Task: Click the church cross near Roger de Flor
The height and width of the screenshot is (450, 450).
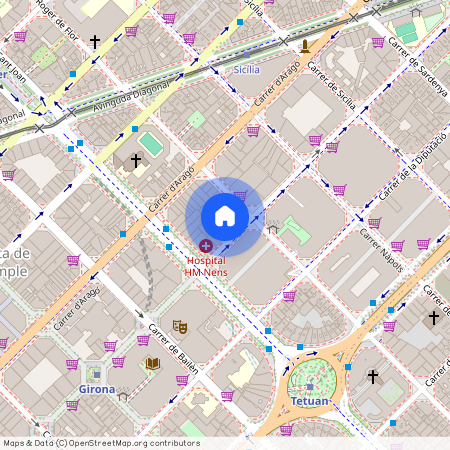Action: pyautogui.click(x=95, y=42)
